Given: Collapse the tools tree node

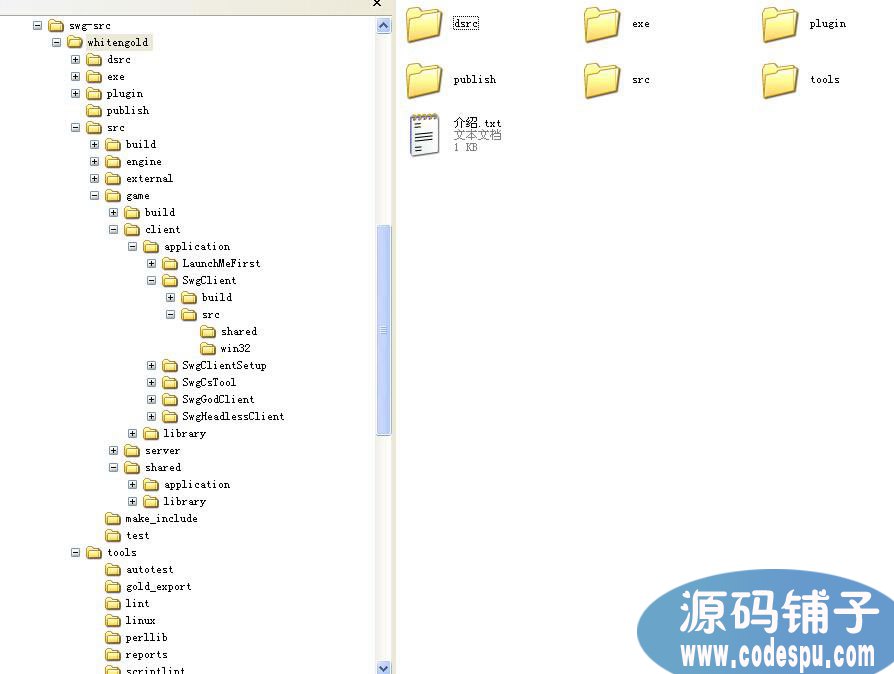Looking at the screenshot, I should point(75,553).
